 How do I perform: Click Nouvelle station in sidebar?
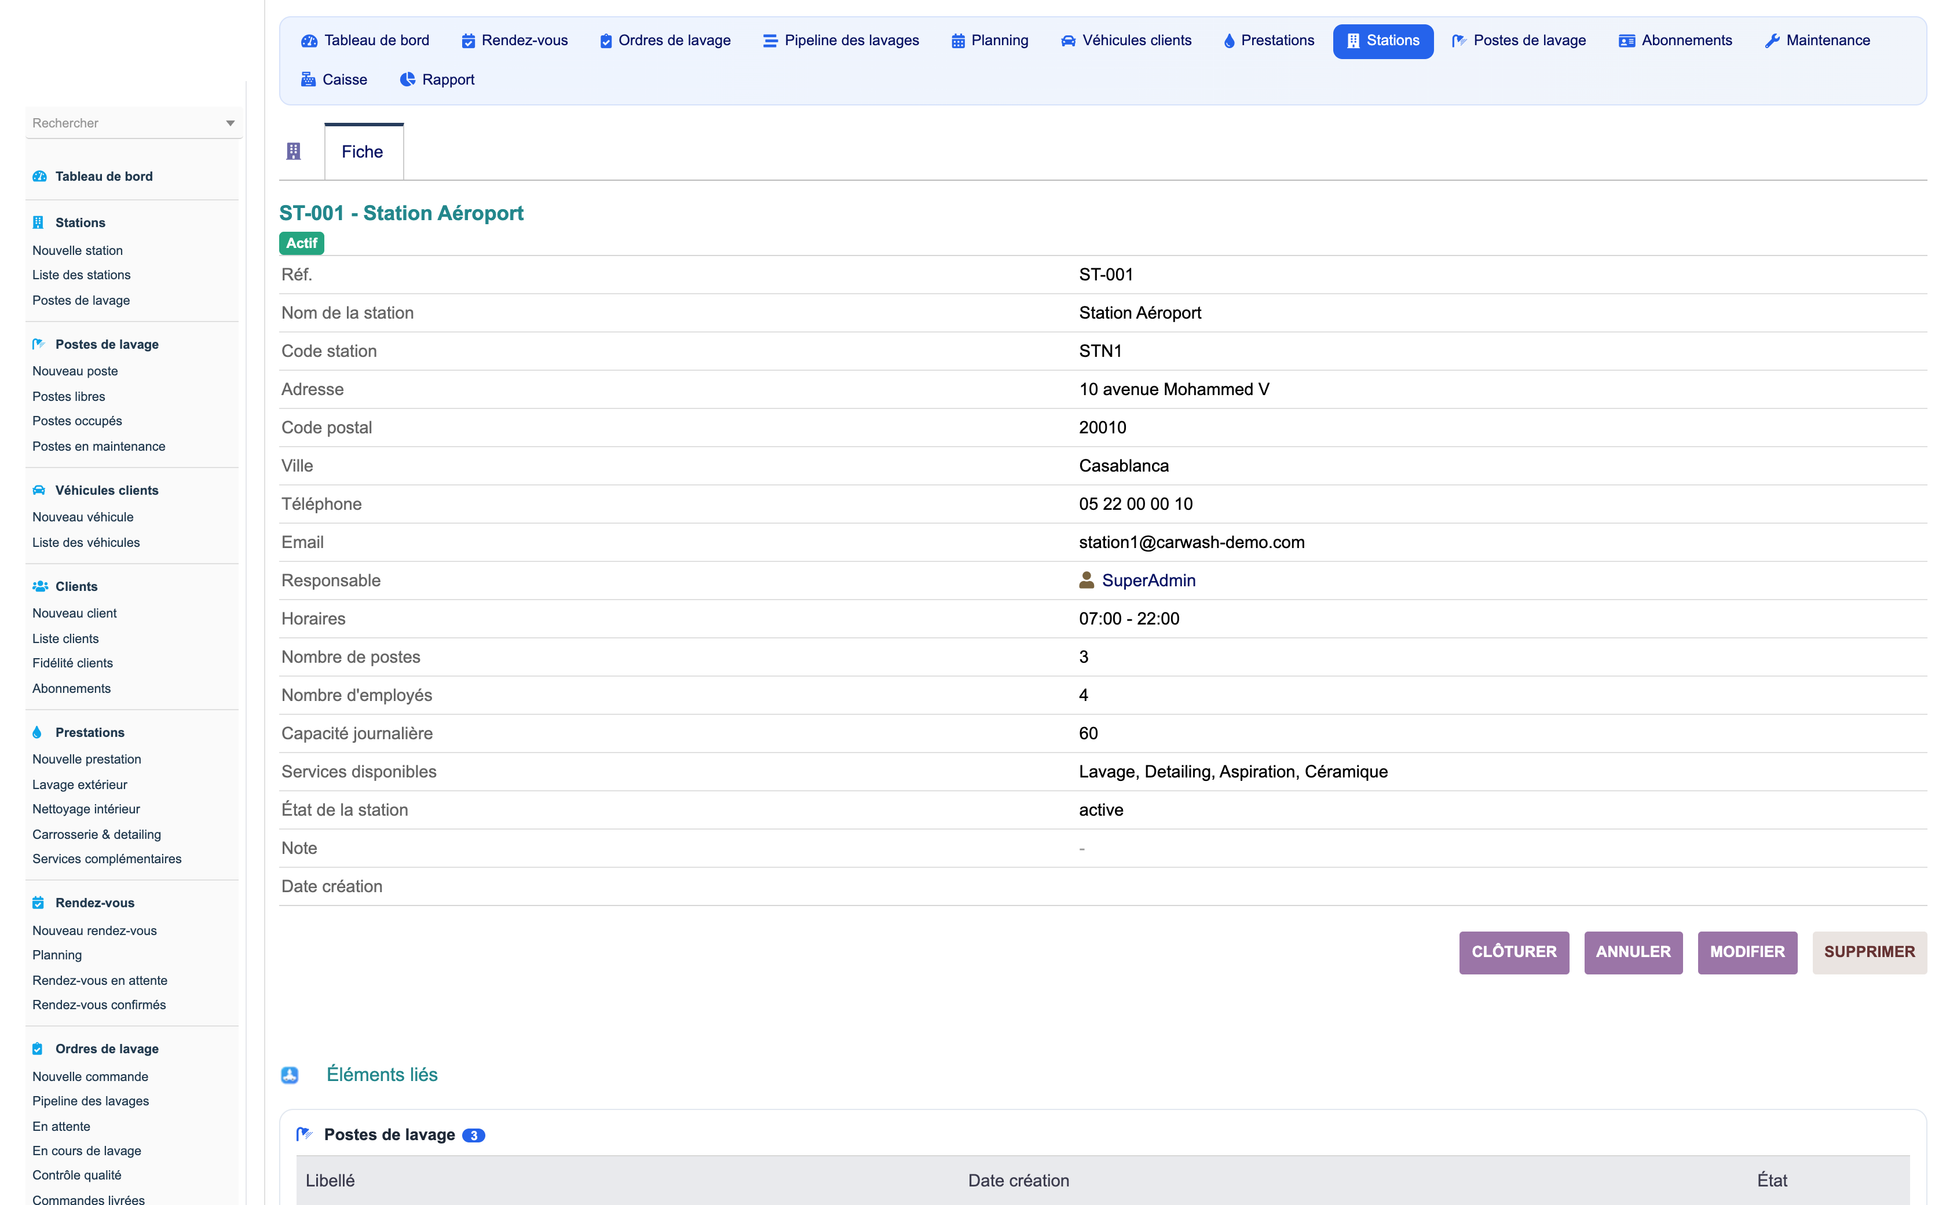(77, 251)
